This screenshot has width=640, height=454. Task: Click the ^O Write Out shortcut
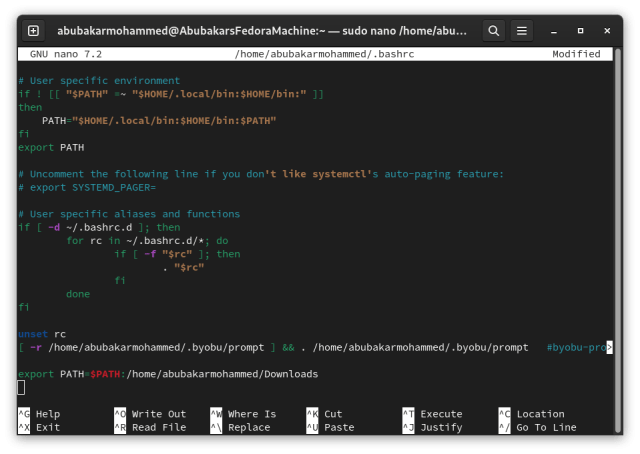150,414
